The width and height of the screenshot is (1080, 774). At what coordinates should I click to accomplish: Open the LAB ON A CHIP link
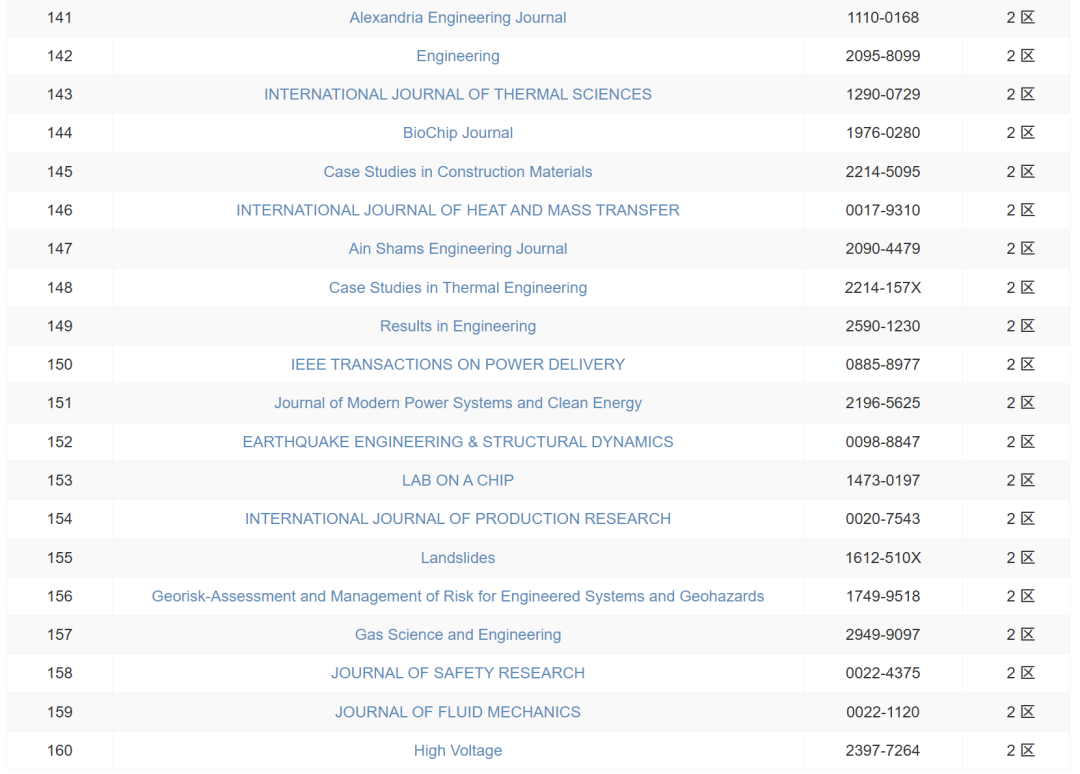(457, 481)
